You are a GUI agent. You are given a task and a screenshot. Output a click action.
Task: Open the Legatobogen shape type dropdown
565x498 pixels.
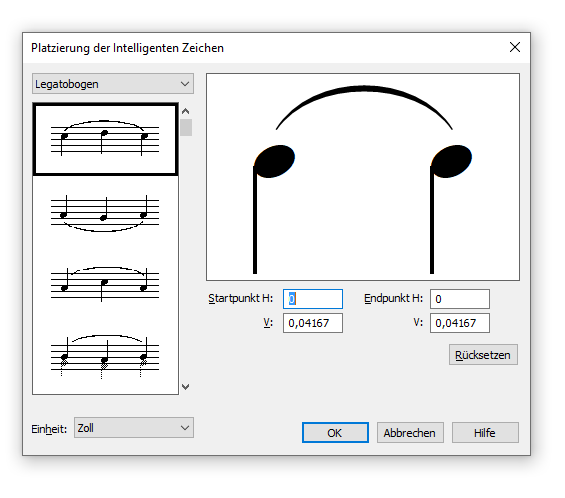[x=113, y=84]
